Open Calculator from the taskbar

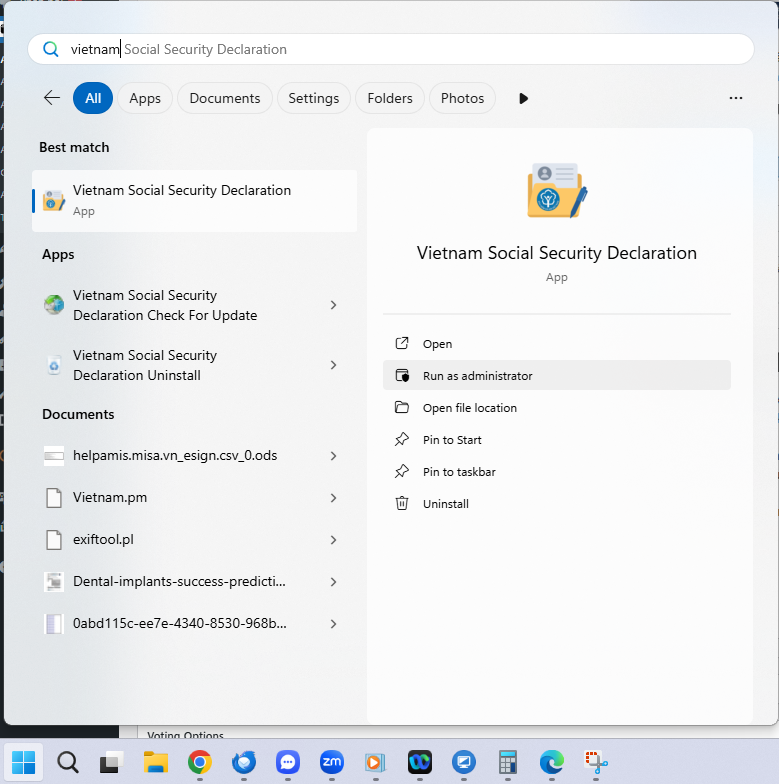click(508, 762)
